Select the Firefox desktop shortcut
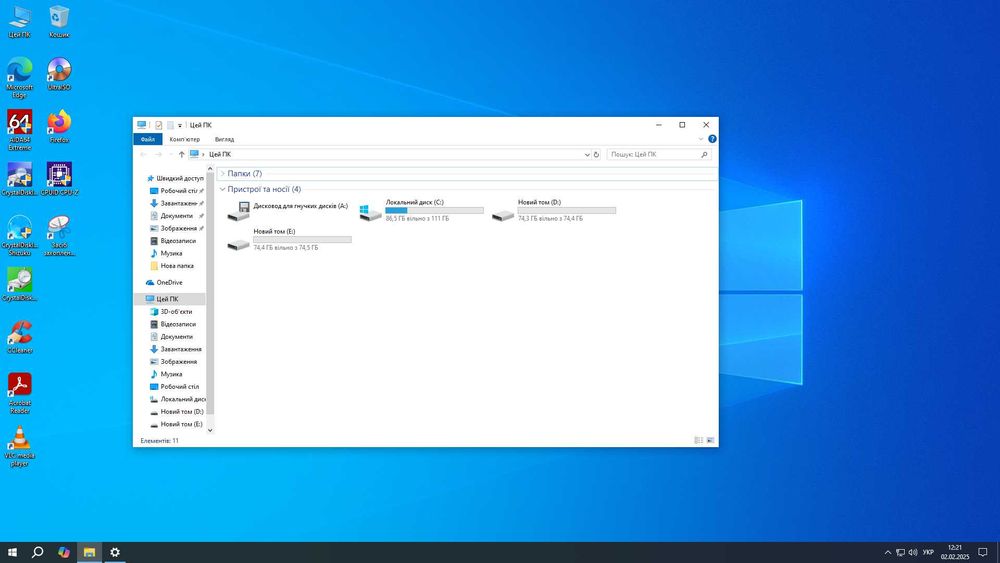This screenshot has height=563, width=1000. (59, 126)
